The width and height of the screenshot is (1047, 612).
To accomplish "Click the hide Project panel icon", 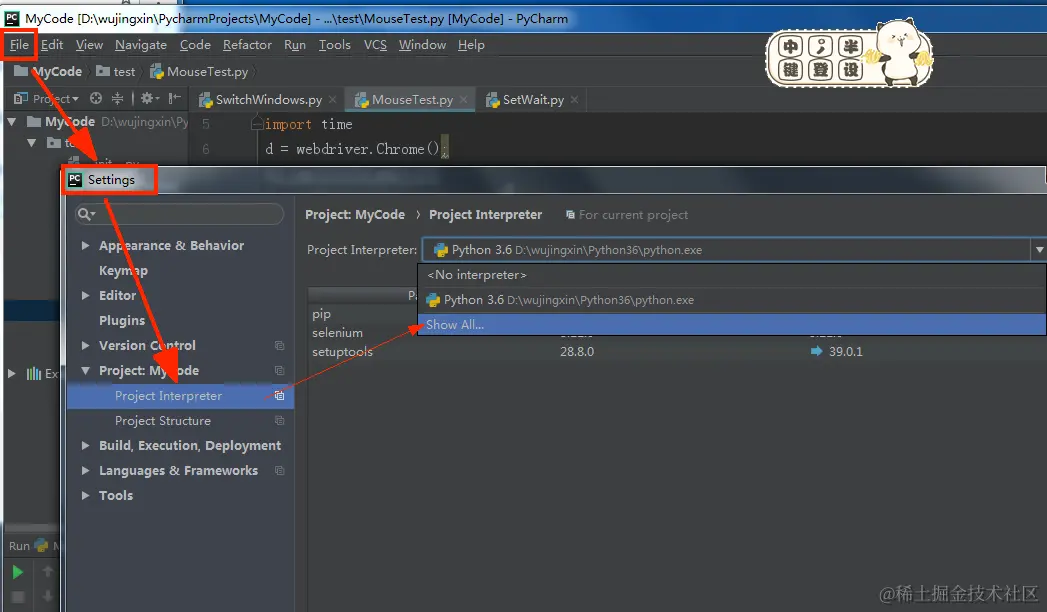I will point(174,99).
